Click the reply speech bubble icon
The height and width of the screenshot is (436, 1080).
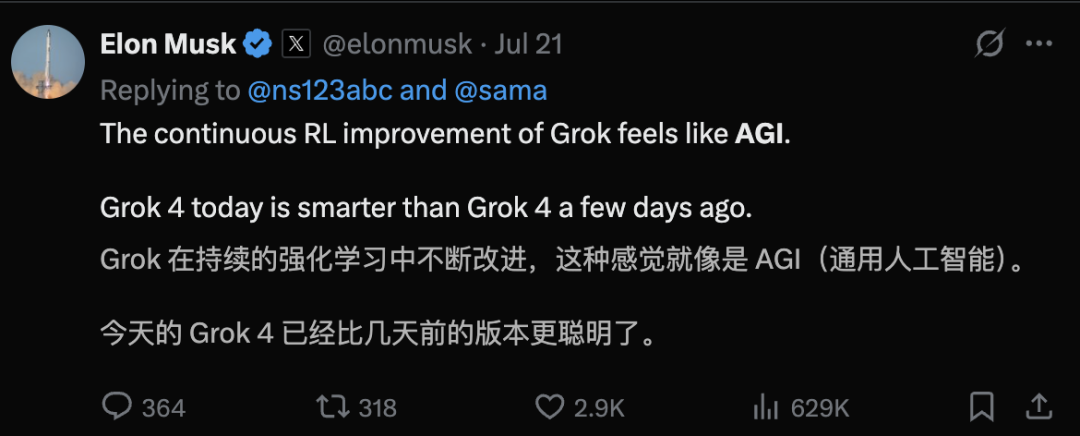tap(118, 406)
